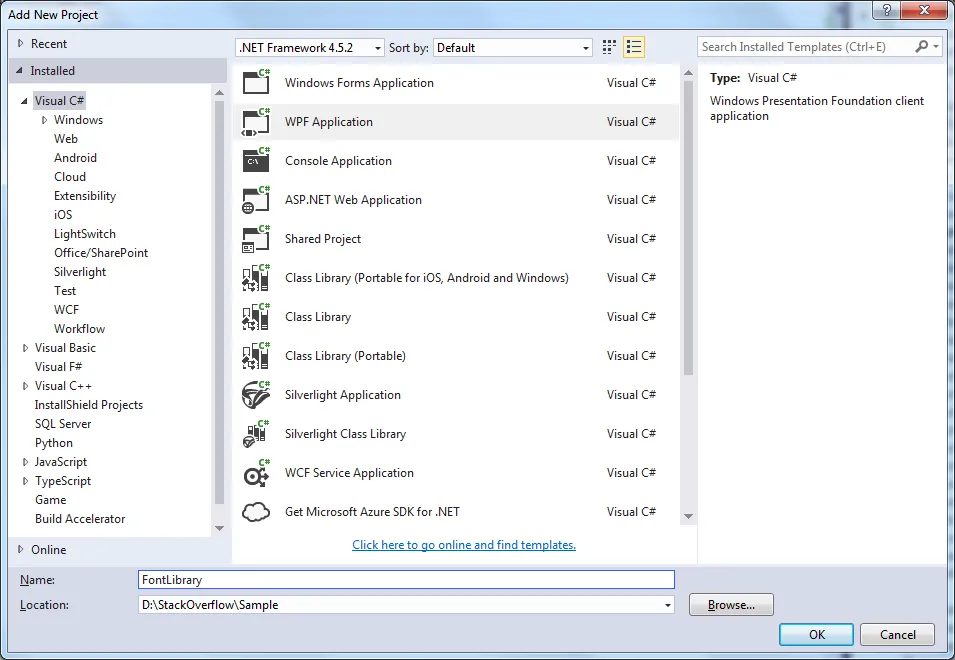Collapse the Visual C# tree node

click(x=24, y=101)
